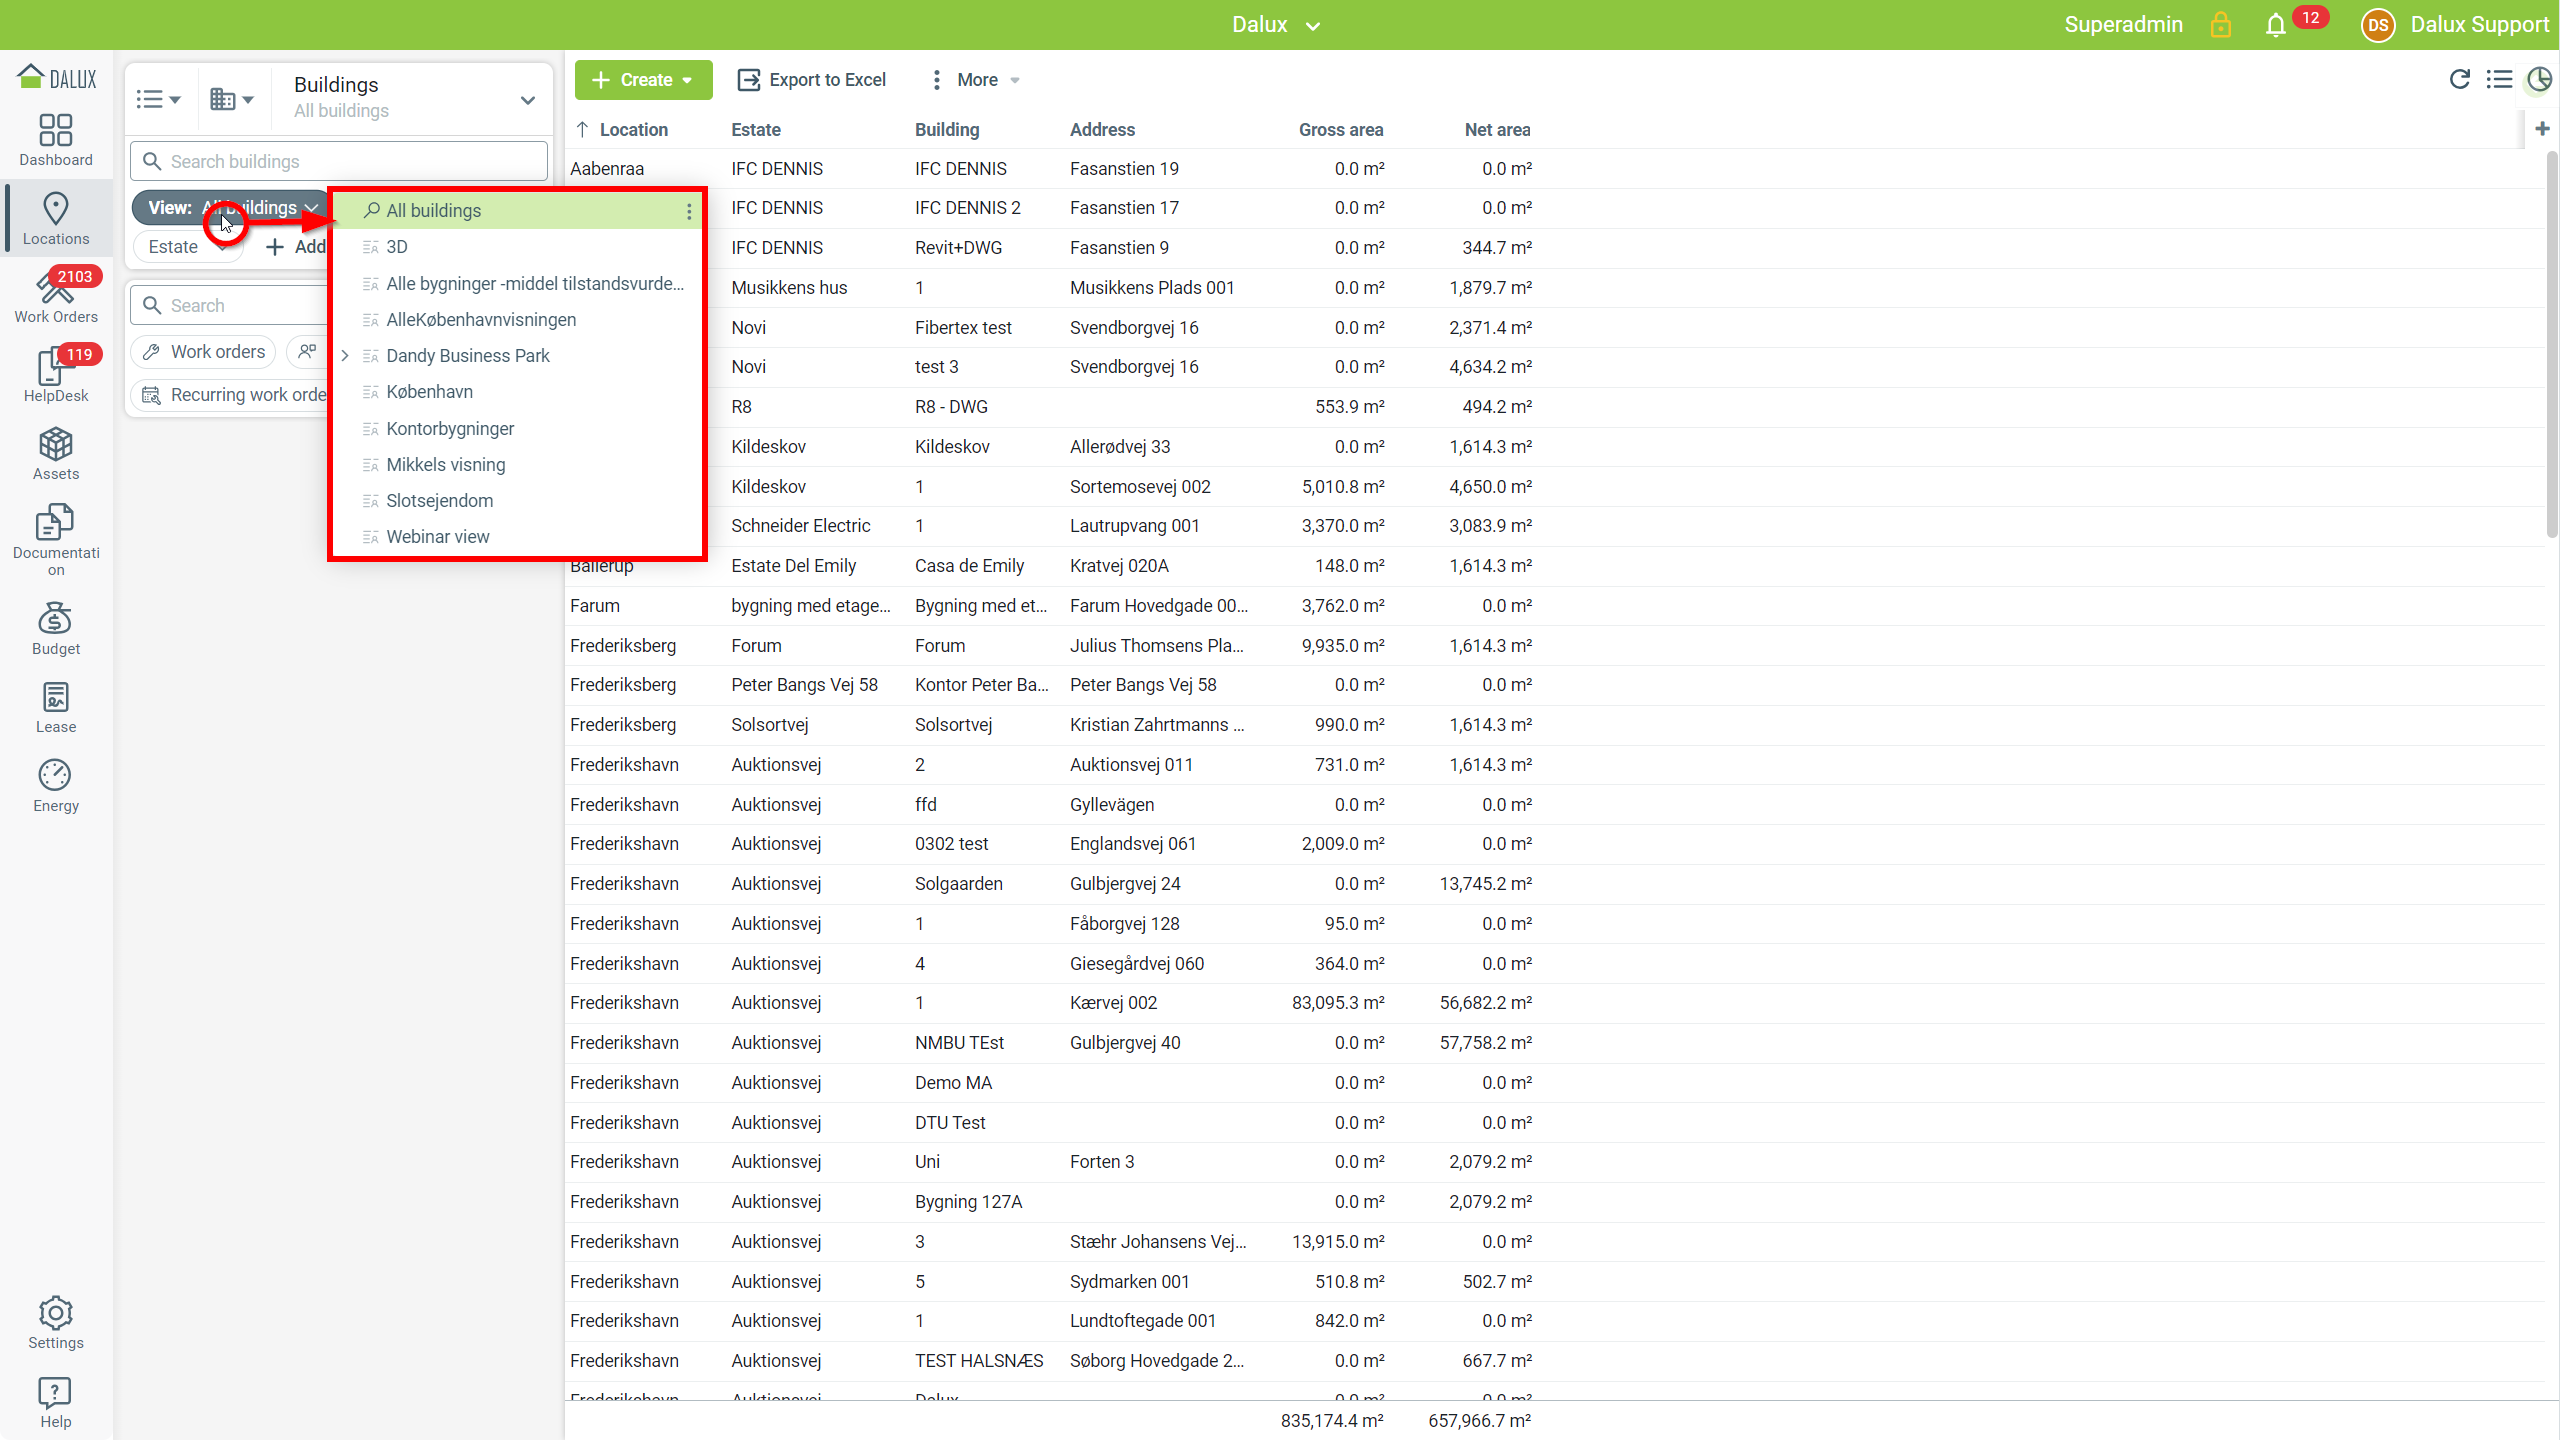Open the building type selector dropdown

pyautogui.click(x=232, y=99)
